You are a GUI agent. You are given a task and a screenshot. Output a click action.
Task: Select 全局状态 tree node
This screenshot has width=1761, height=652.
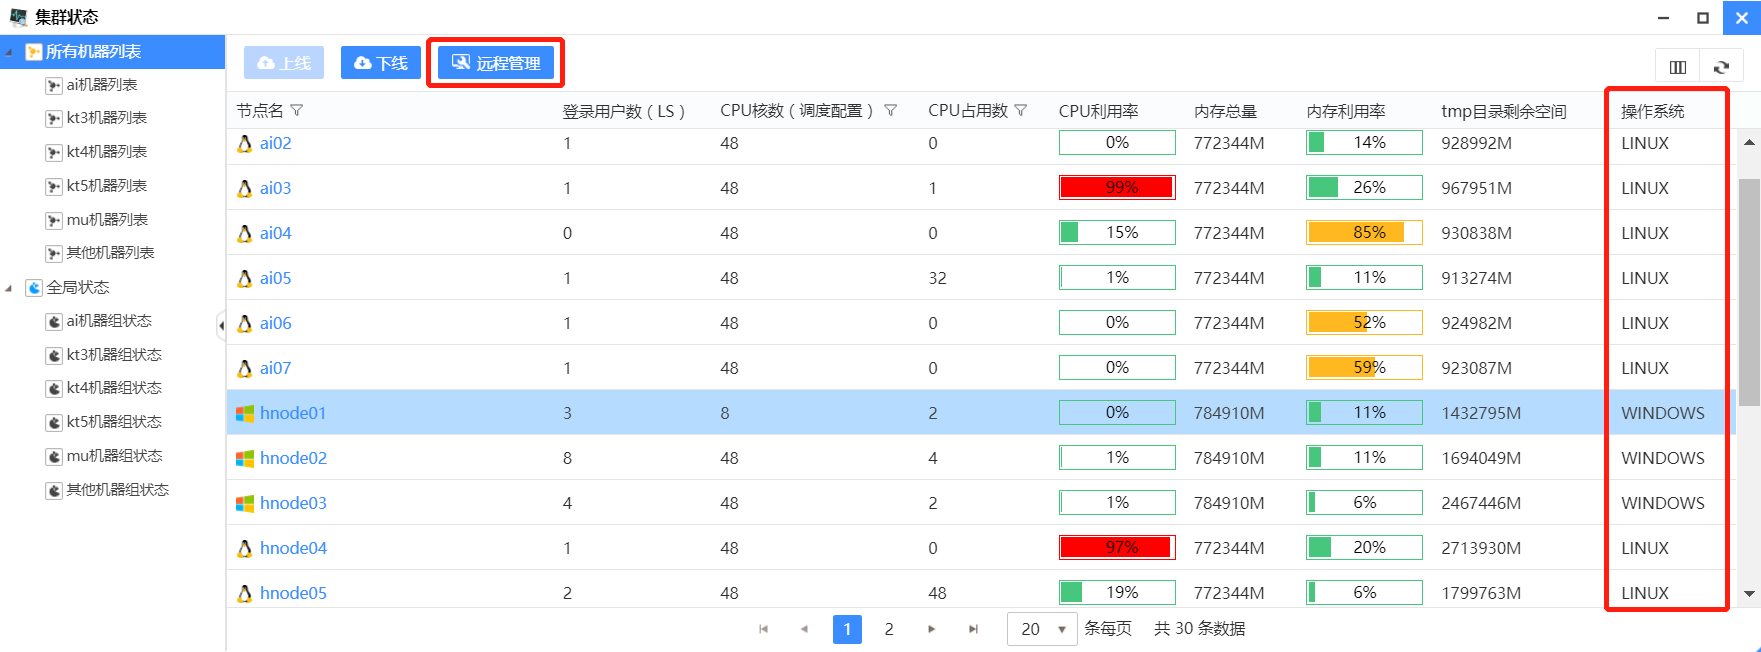[x=77, y=287]
